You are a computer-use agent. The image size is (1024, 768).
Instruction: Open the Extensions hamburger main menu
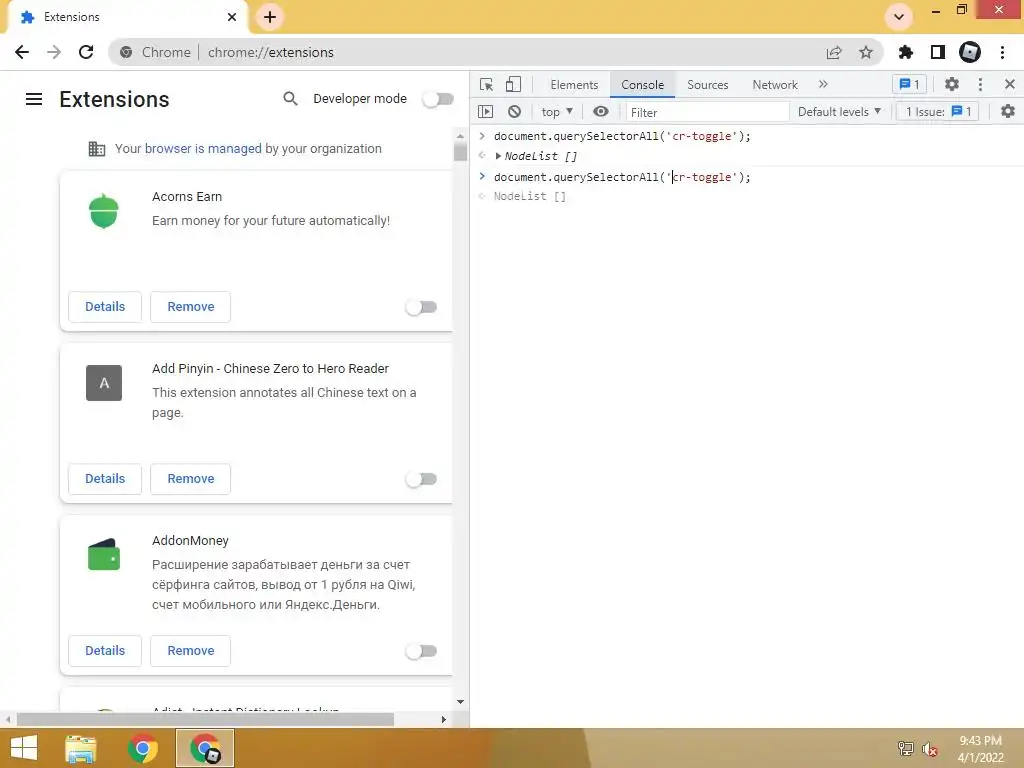tap(34, 99)
